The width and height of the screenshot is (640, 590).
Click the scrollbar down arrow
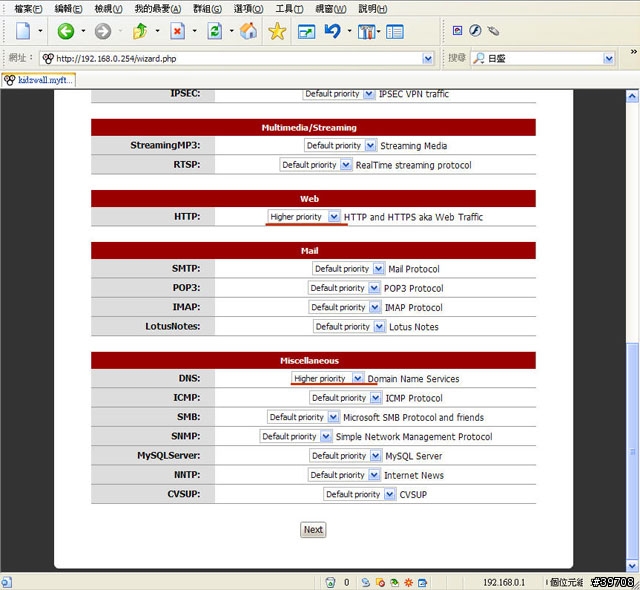click(632, 566)
